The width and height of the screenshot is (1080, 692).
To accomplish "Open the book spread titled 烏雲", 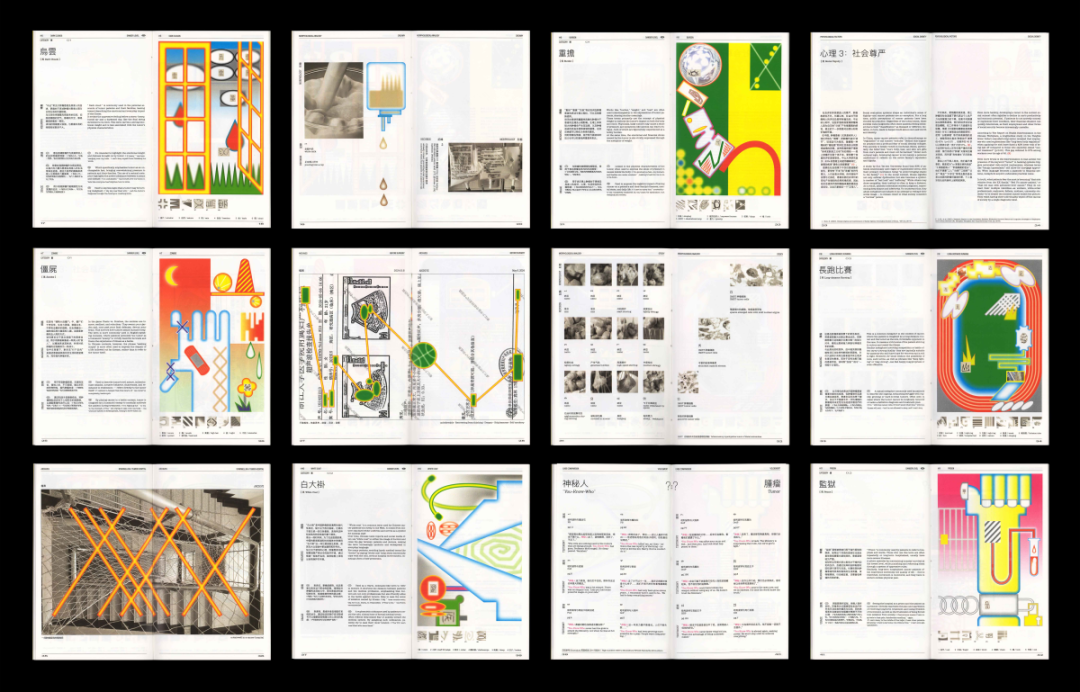I will coord(152,129).
